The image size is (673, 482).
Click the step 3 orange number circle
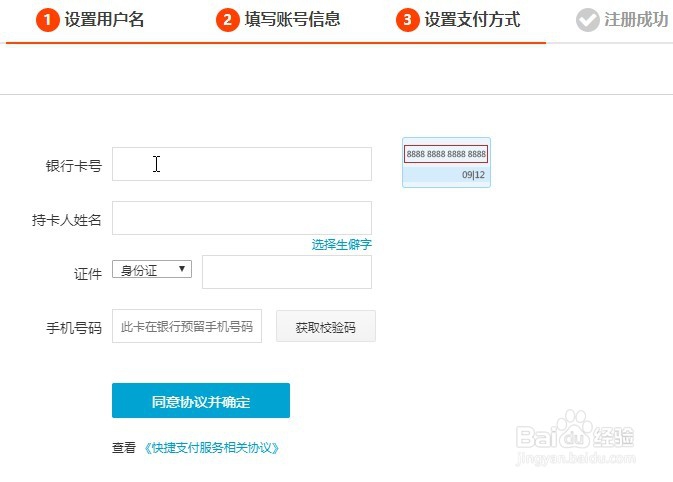click(x=407, y=20)
